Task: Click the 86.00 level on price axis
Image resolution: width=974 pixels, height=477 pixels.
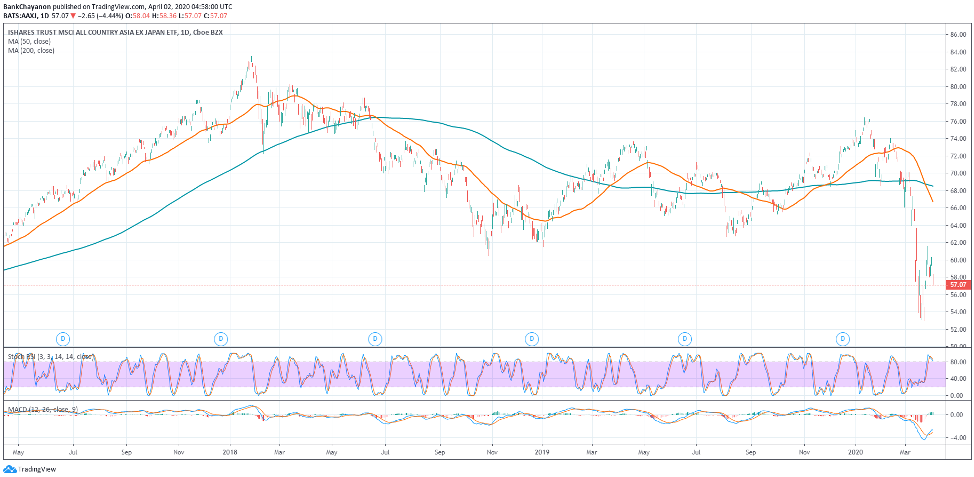Action: coord(957,35)
